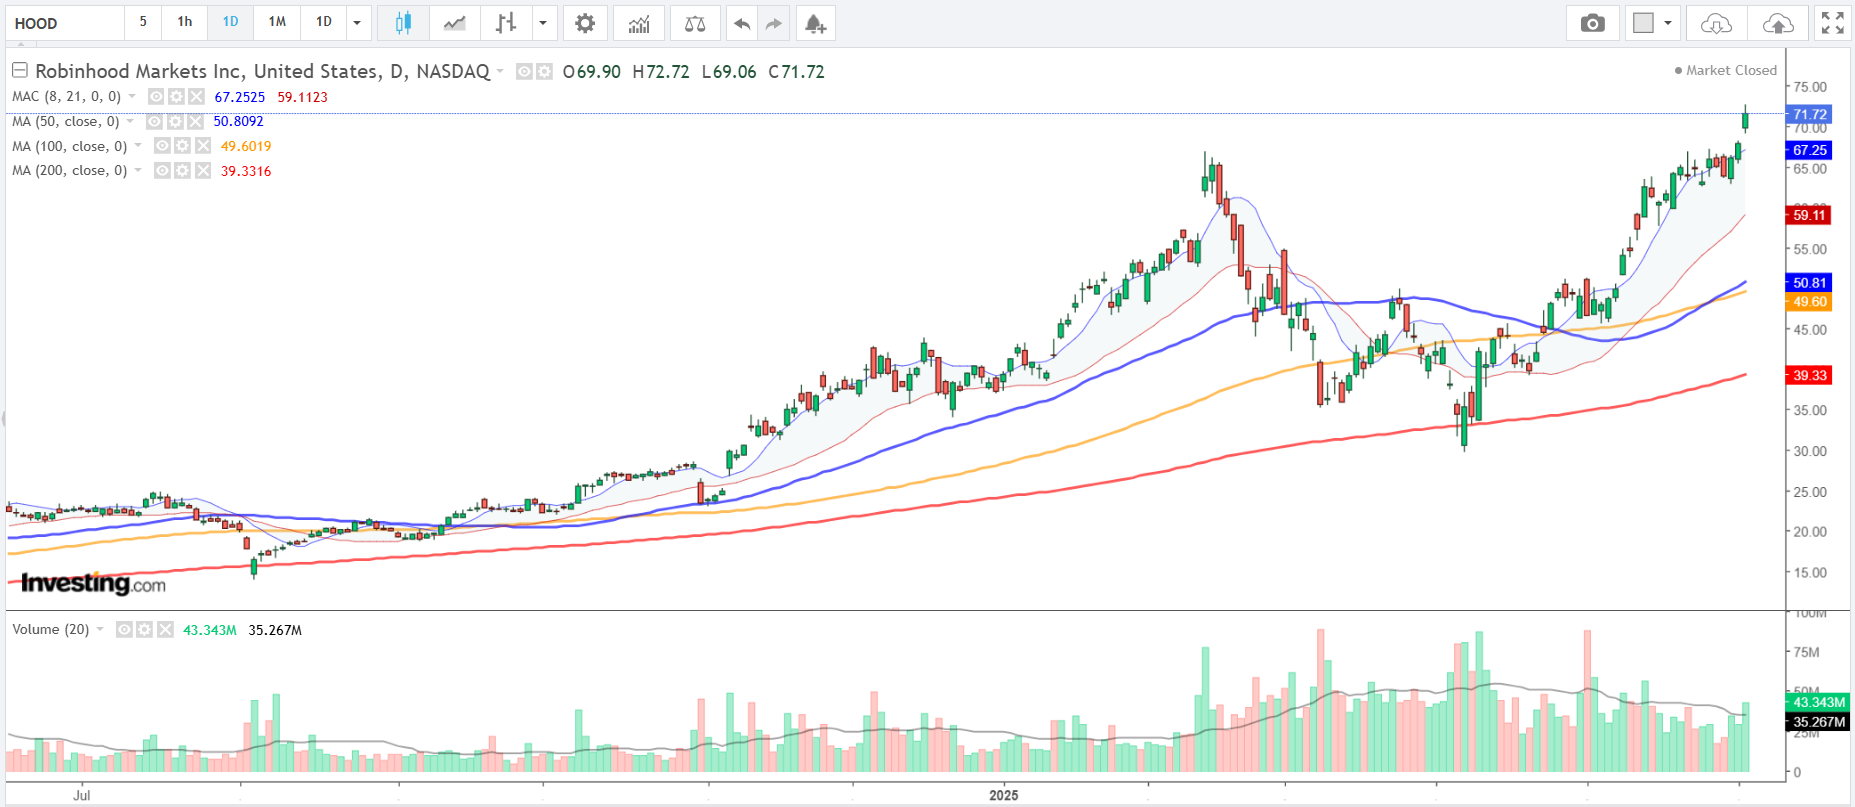Open chart properties gear in top toolbar
Screen dimensions: 1855x807
(585, 23)
